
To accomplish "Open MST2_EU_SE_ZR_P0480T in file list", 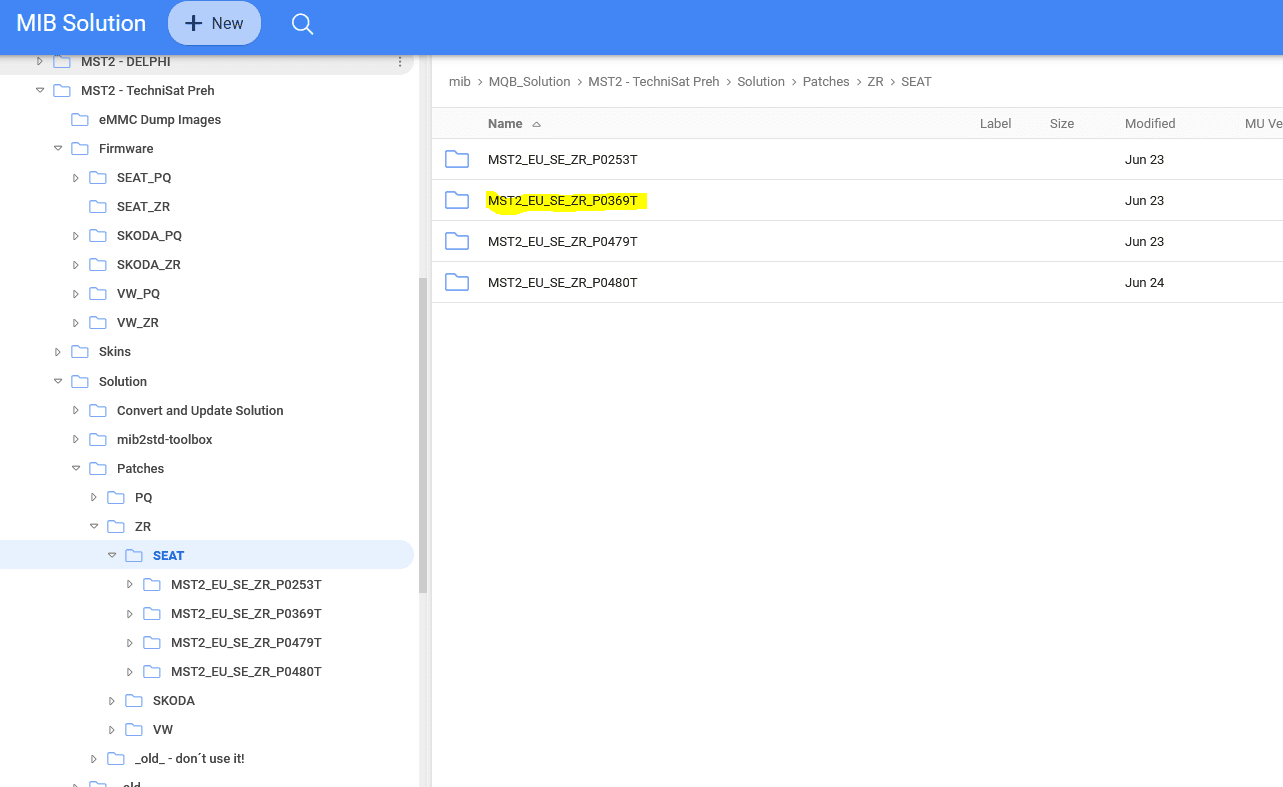I will click(562, 282).
